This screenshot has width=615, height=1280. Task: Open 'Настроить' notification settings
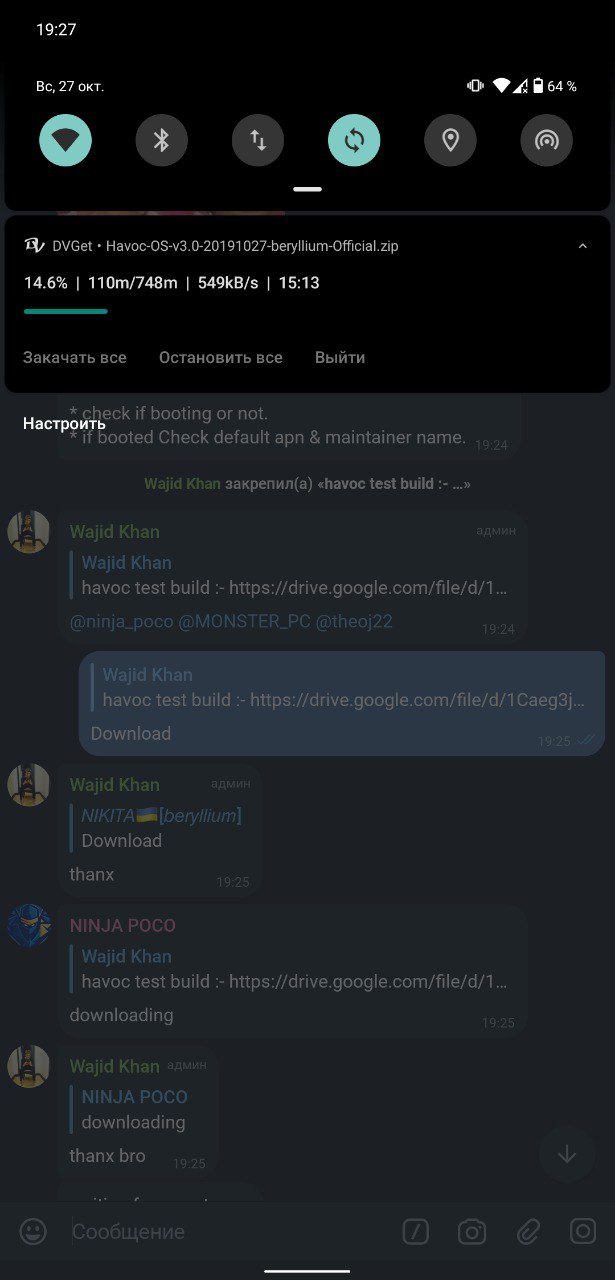(64, 423)
